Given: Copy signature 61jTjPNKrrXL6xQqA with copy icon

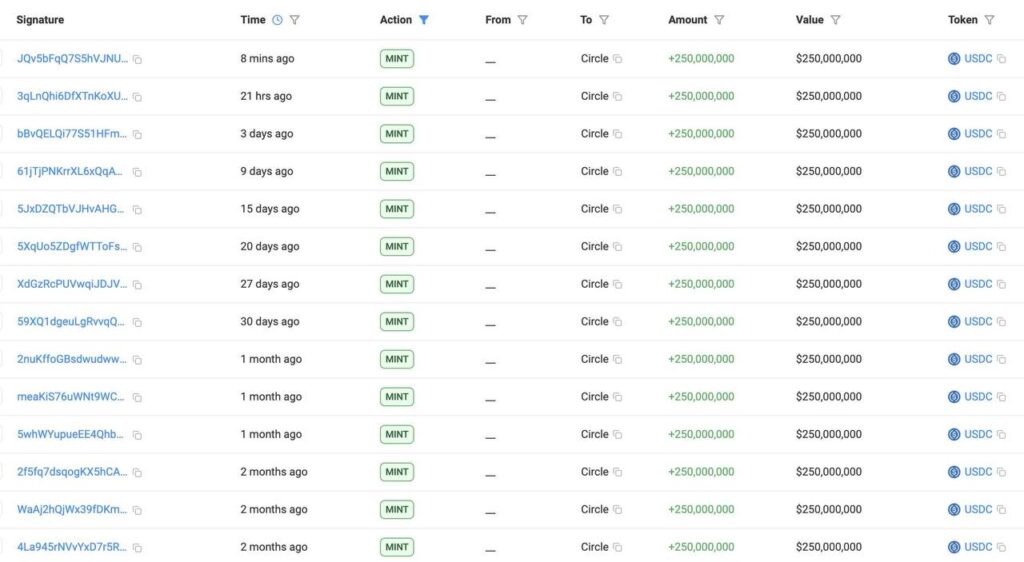Looking at the screenshot, I should point(137,172).
